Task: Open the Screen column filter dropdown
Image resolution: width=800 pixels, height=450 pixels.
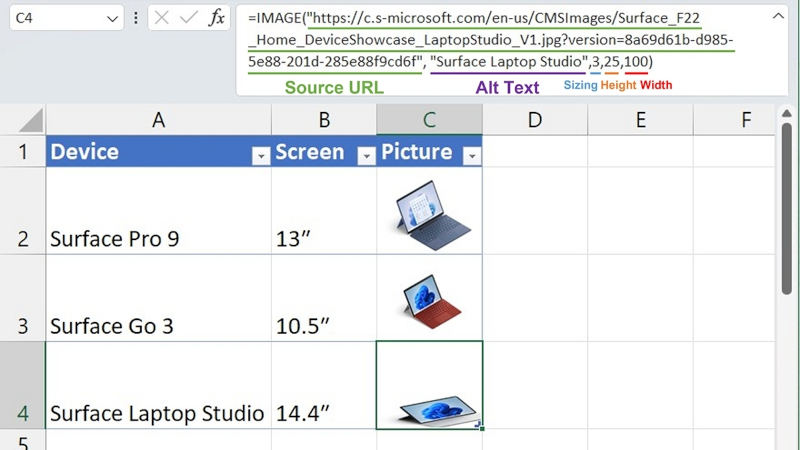Action: pos(366,156)
